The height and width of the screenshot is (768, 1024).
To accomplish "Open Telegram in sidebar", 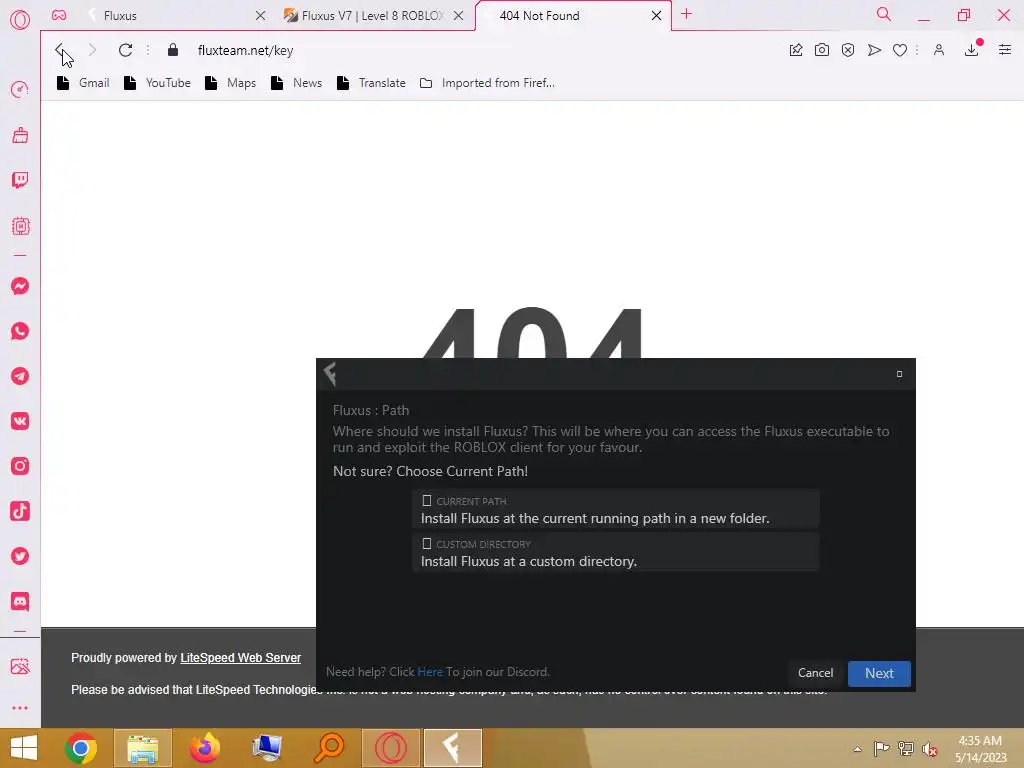I will tap(20, 376).
